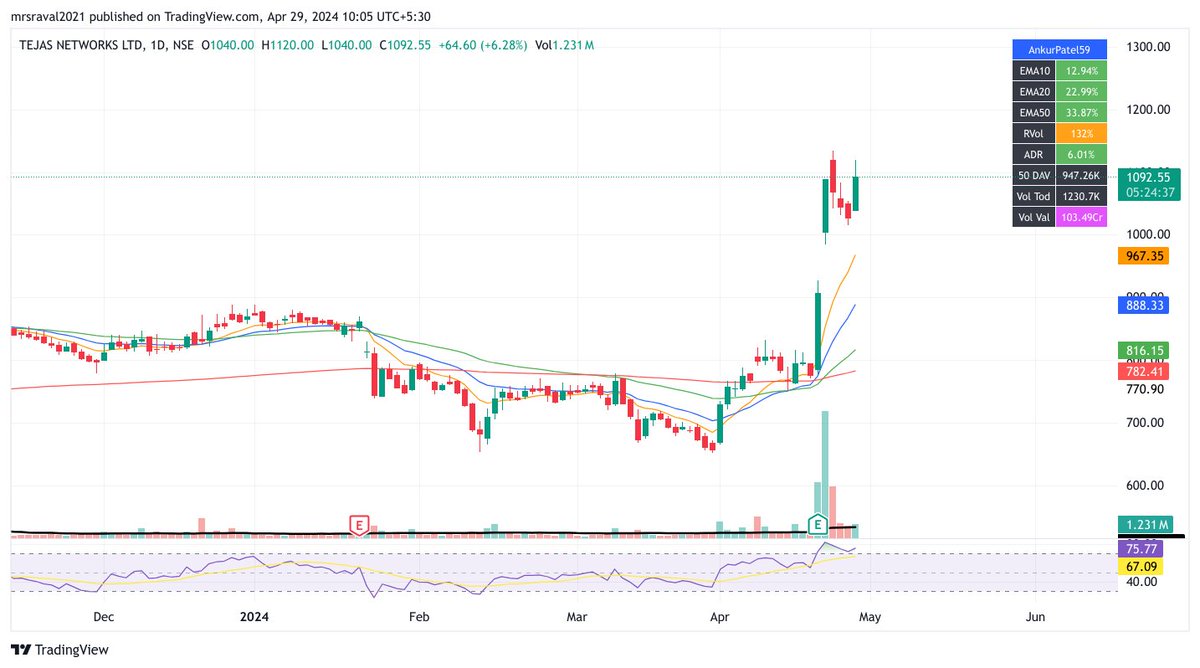This screenshot has width=1200, height=668.
Task: Click the EMA10 label cell
Action: pos(1034,70)
